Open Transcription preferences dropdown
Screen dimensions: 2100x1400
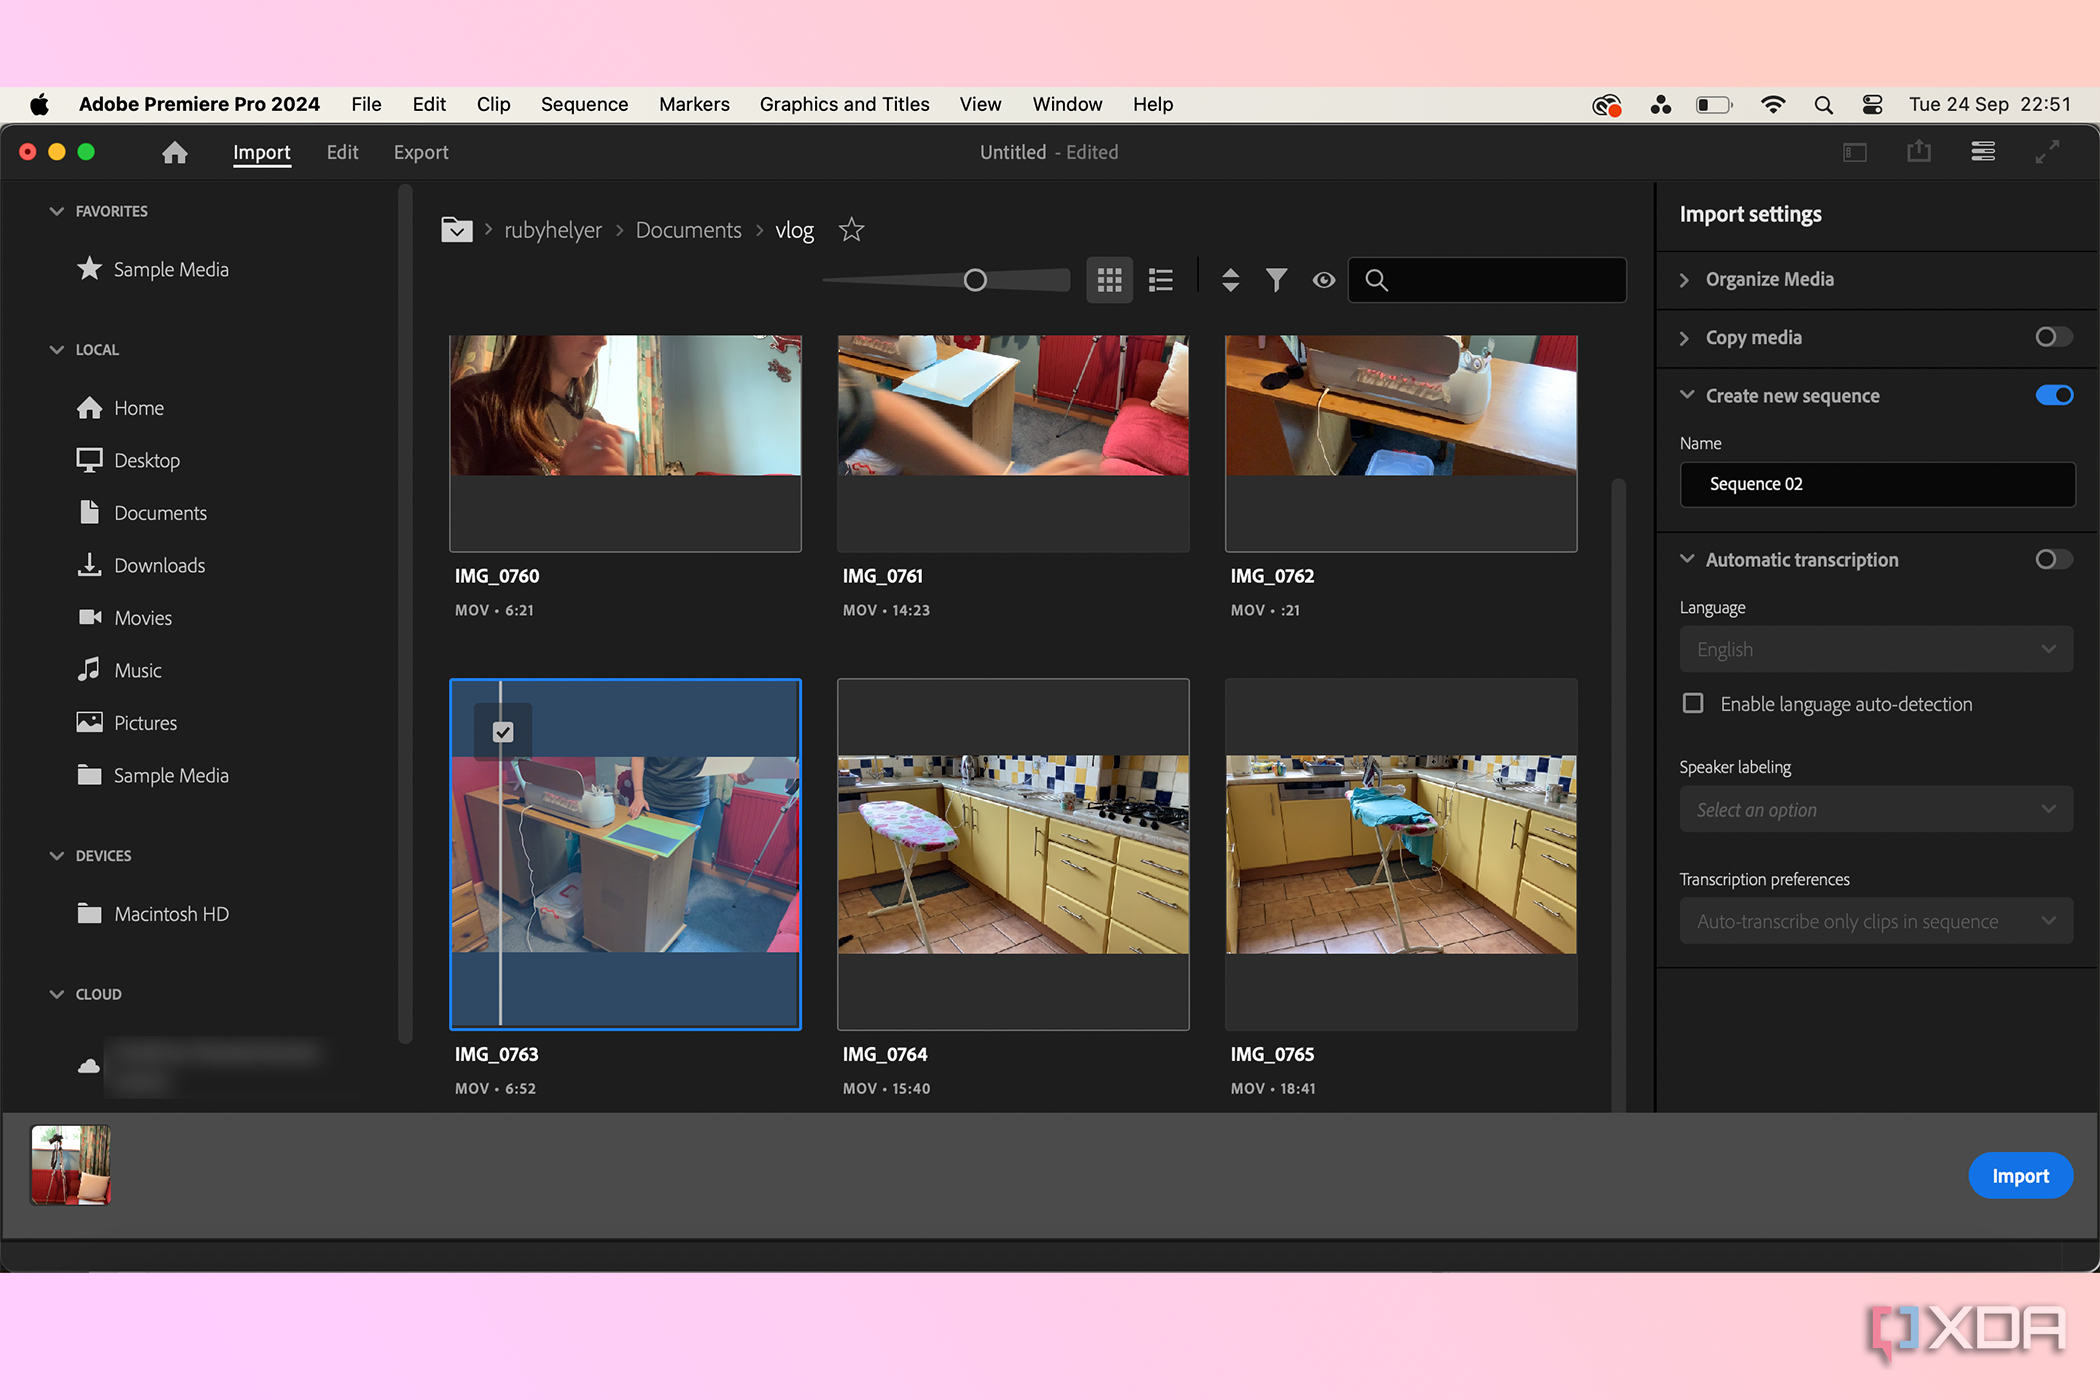(x=1877, y=921)
